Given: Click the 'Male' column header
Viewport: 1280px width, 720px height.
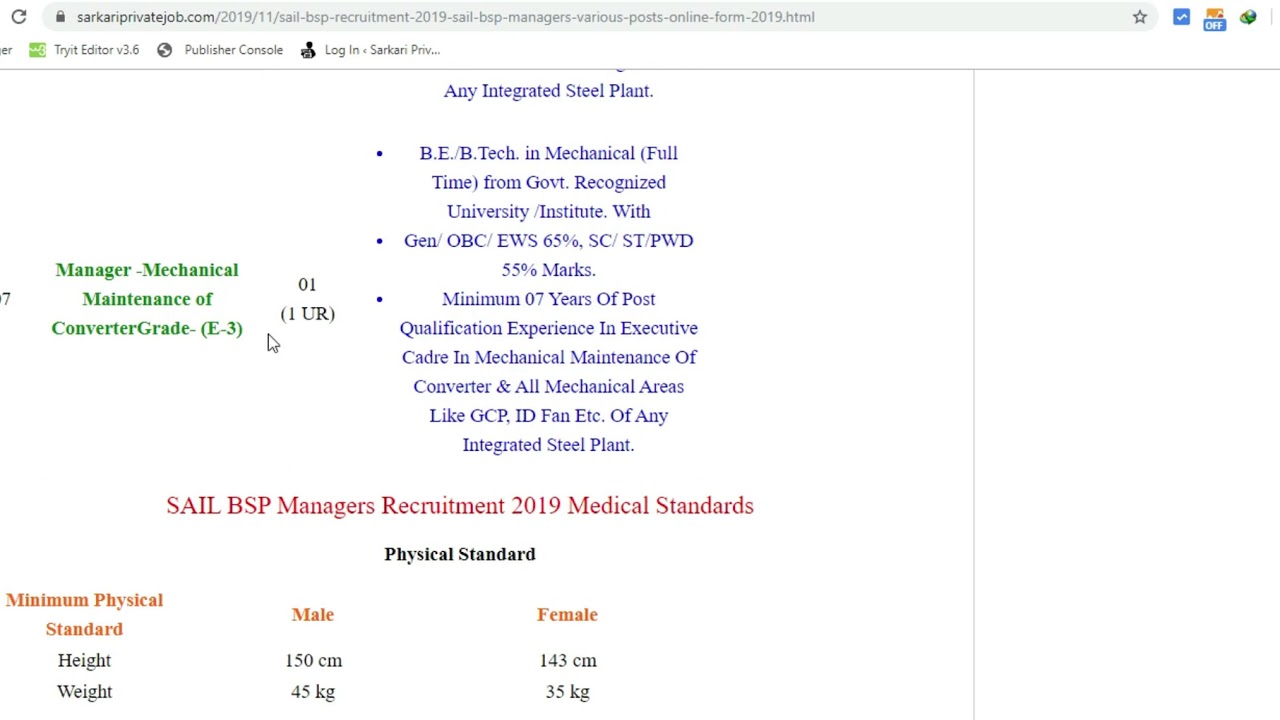Looking at the screenshot, I should coord(313,615).
